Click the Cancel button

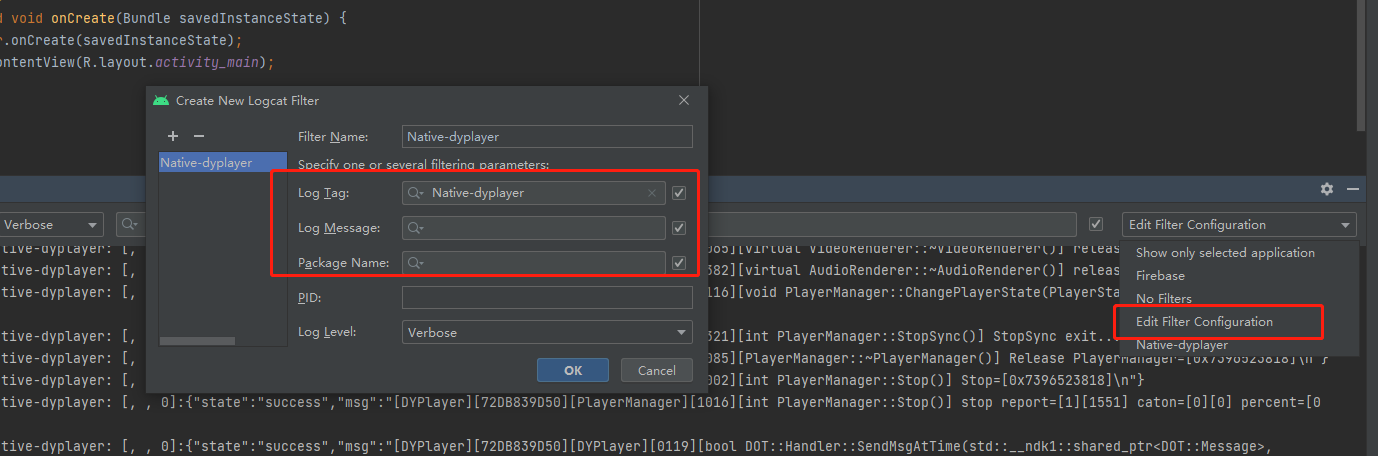656,370
